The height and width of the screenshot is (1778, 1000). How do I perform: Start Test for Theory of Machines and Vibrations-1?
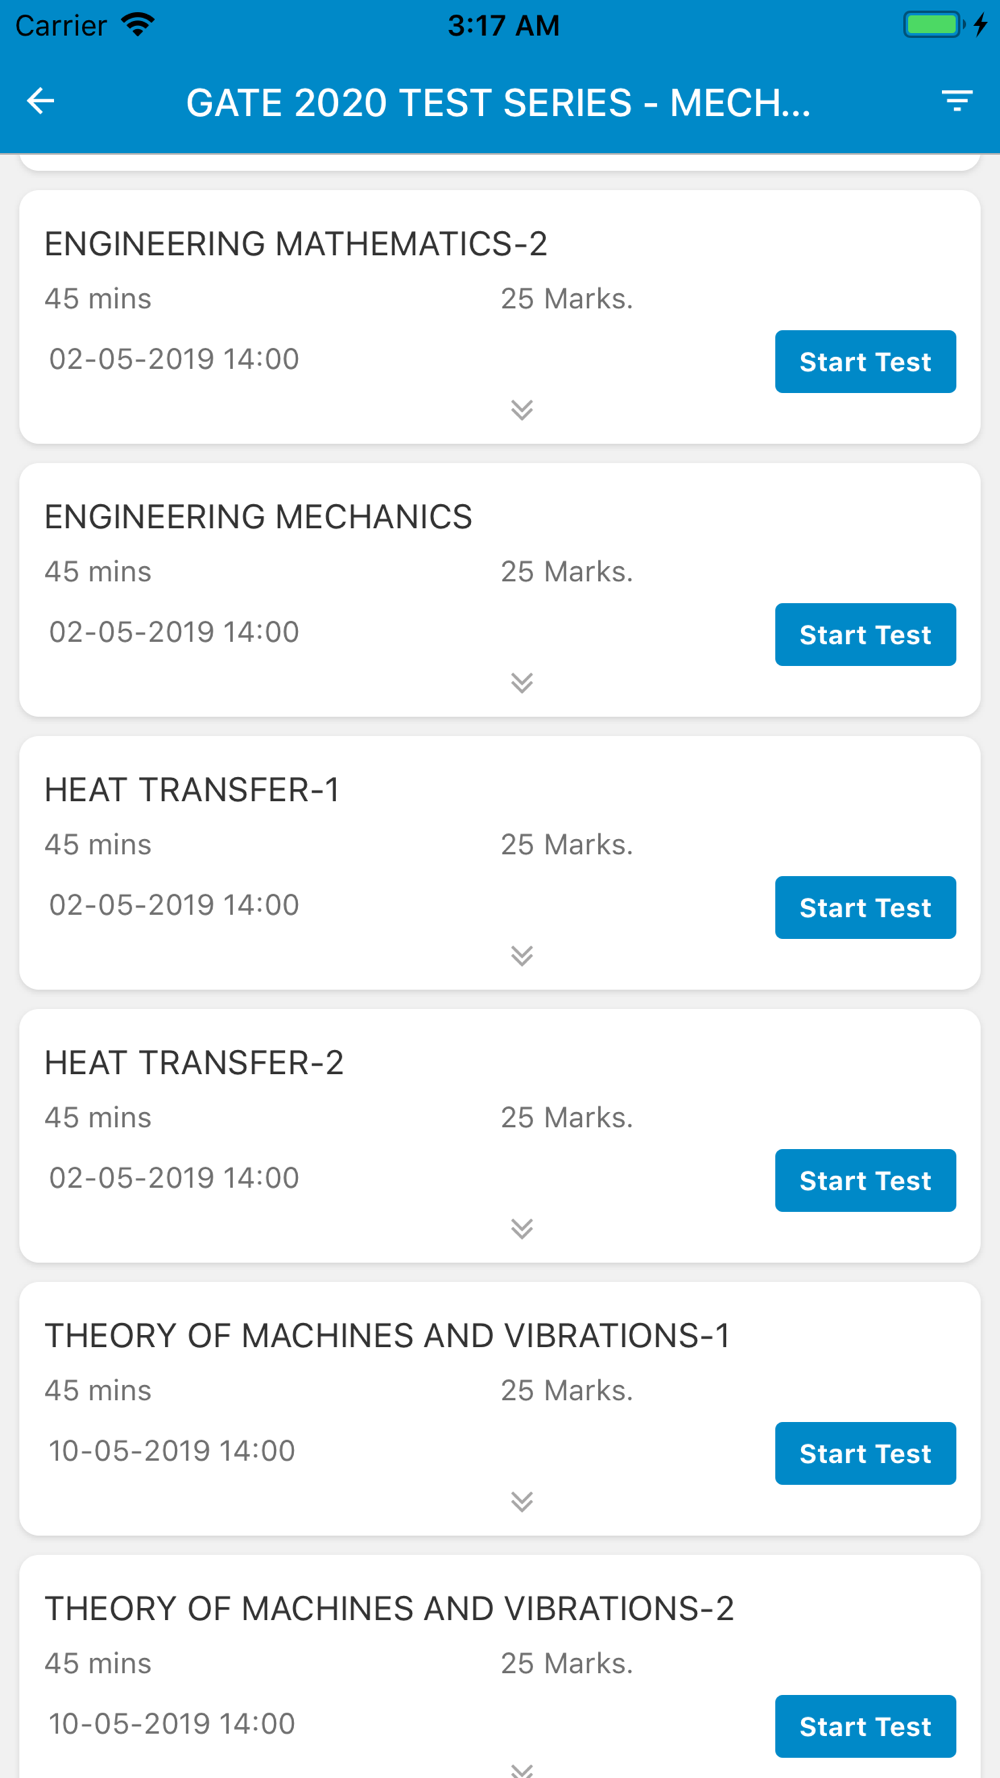coord(865,1454)
